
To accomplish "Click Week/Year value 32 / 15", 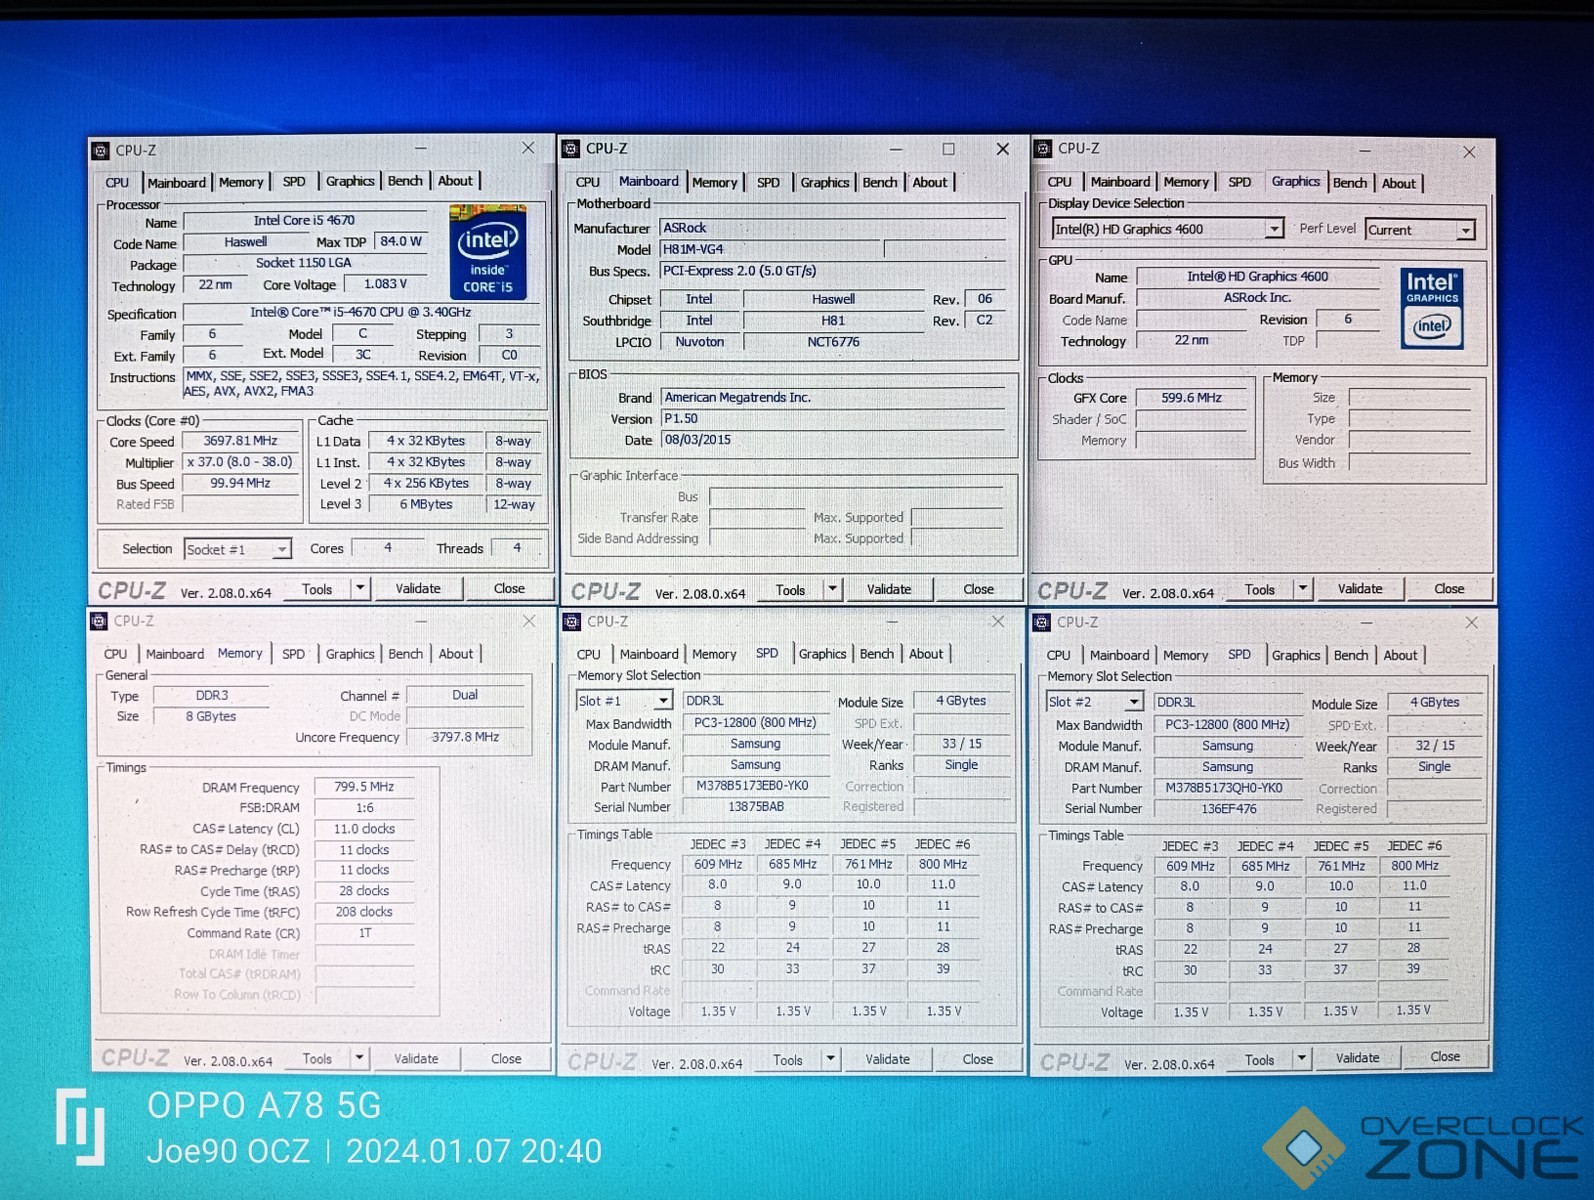I will click(1434, 746).
